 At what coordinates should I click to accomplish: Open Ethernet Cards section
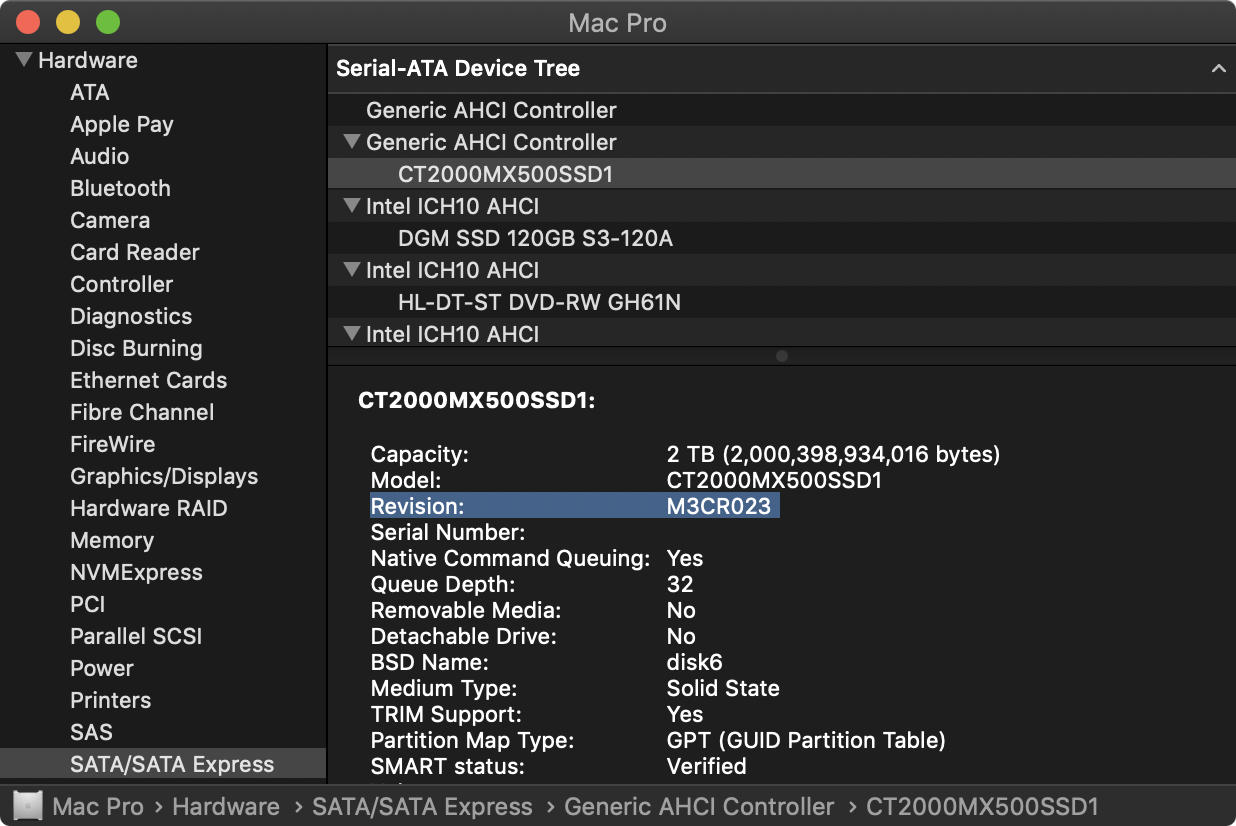click(149, 380)
